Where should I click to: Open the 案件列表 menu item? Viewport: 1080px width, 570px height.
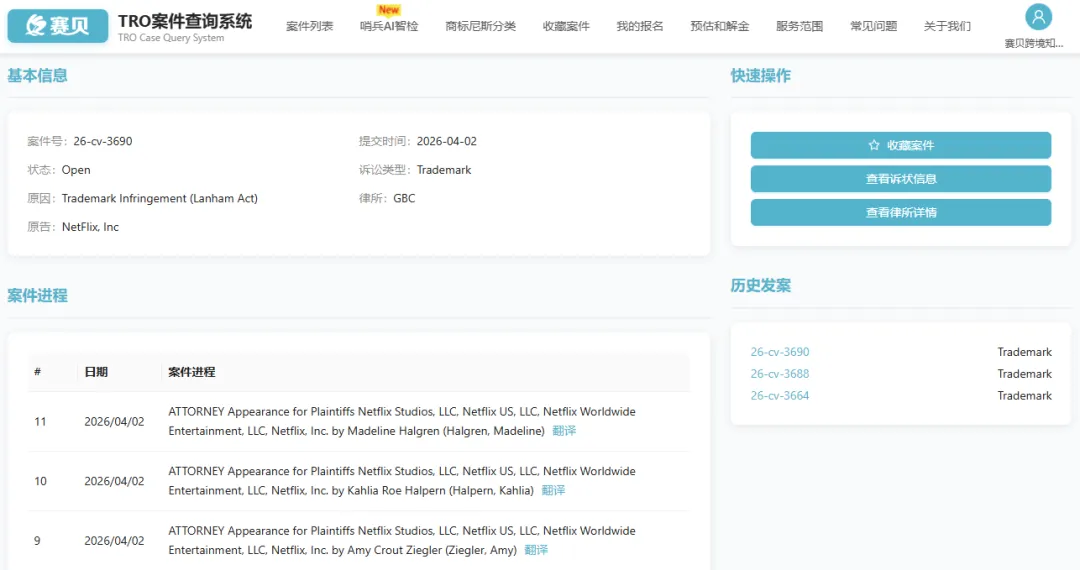coord(309,26)
